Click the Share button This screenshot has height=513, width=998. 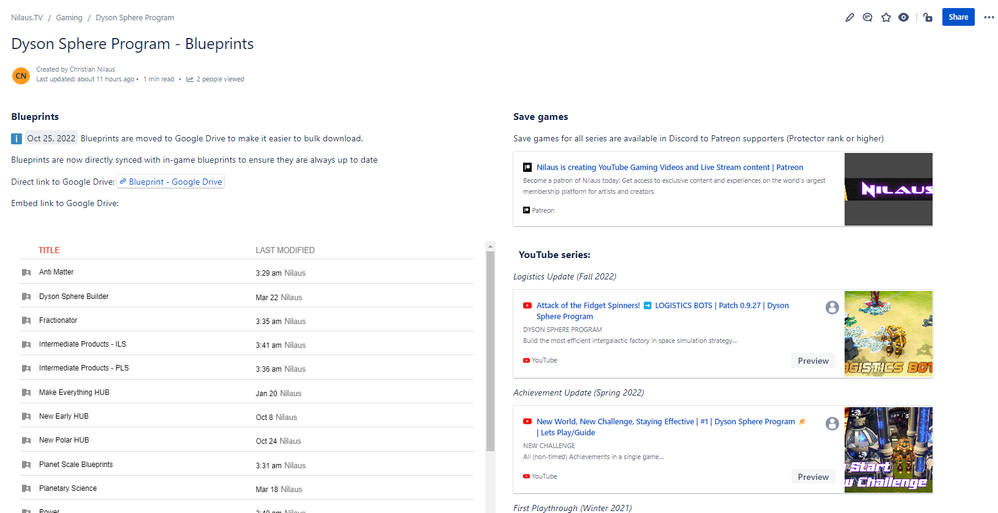958,17
